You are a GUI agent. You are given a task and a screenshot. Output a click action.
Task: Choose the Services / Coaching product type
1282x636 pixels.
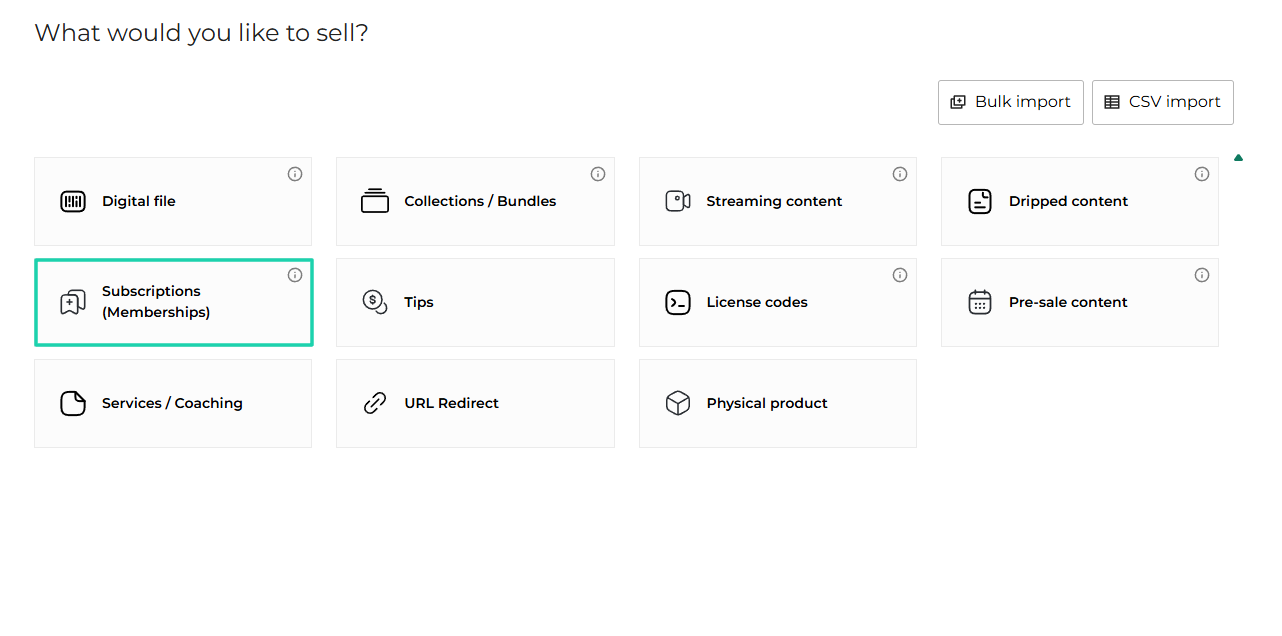(x=173, y=403)
